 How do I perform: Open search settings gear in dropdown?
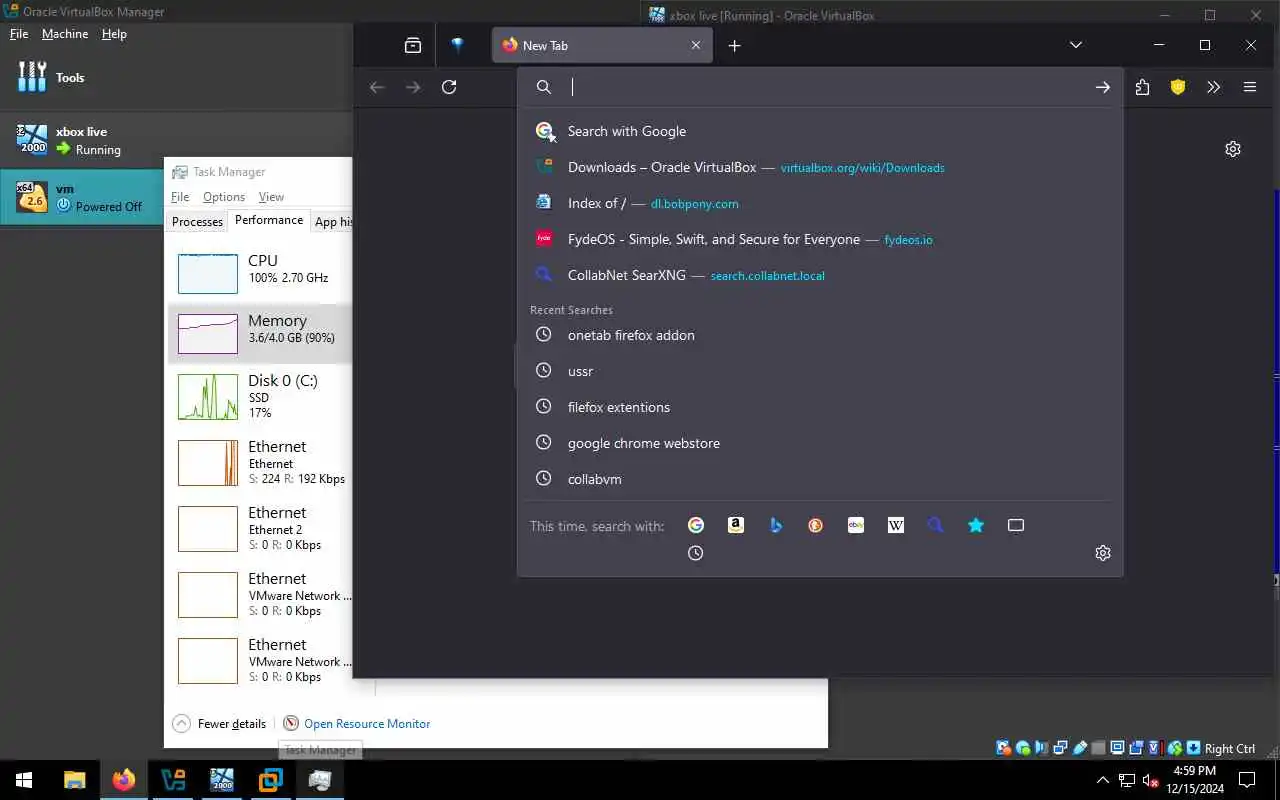coord(1103,553)
